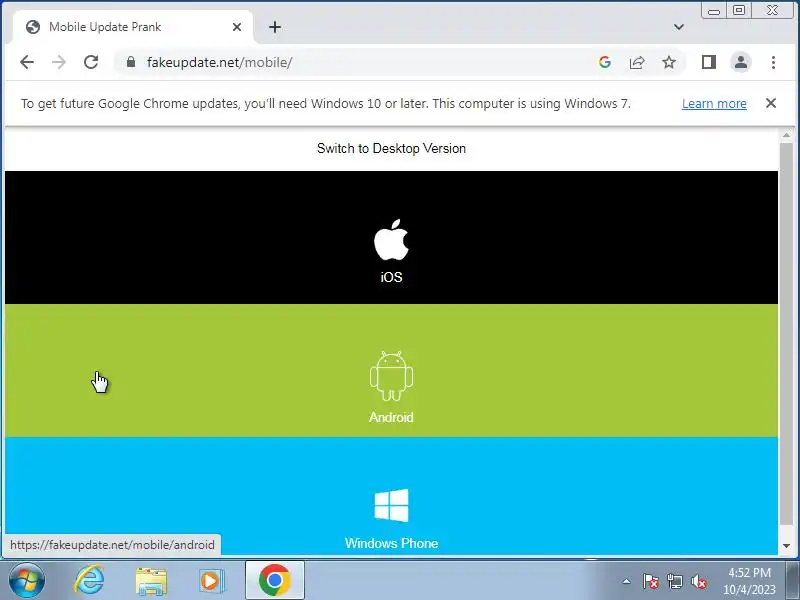
Task: Click the forward navigation arrow
Action: click(x=59, y=62)
